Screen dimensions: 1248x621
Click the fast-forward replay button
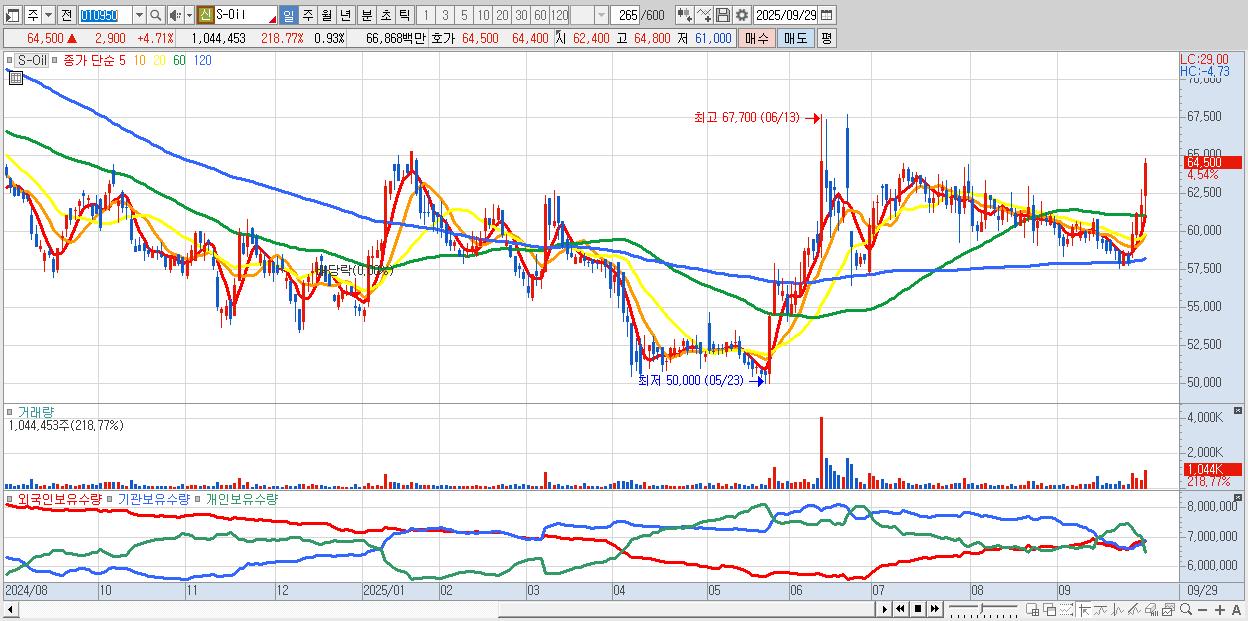click(934, 609)
